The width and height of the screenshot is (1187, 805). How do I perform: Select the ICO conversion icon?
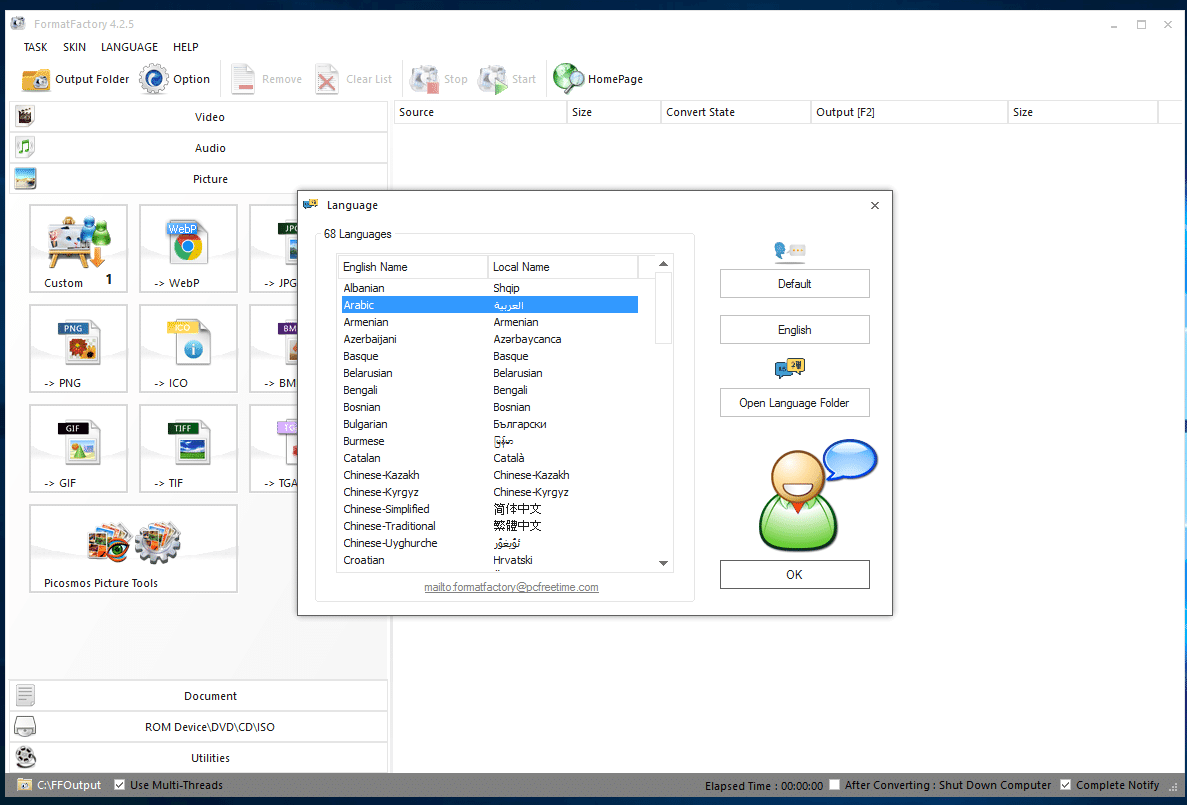[x=187, y=341]
